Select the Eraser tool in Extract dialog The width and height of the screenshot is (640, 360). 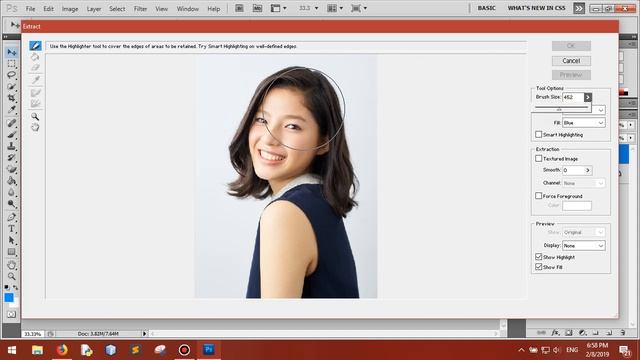click(35, 67)
